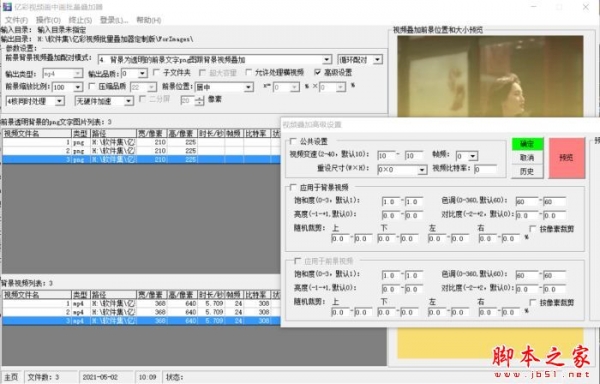
Task: Open the 帧频 dropdown in advanced settings
Action: [473, 156]
